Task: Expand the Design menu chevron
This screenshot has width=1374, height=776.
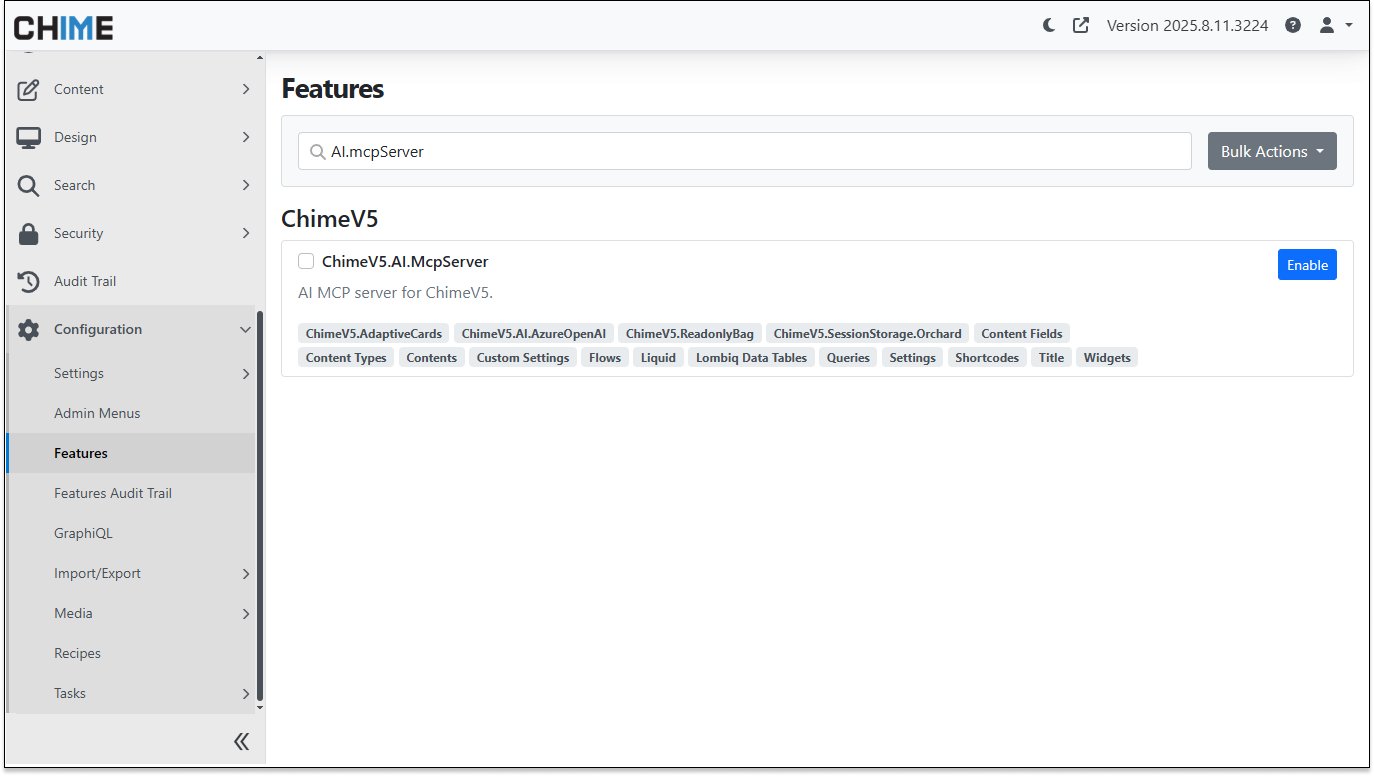Action: tap(246, 137)
